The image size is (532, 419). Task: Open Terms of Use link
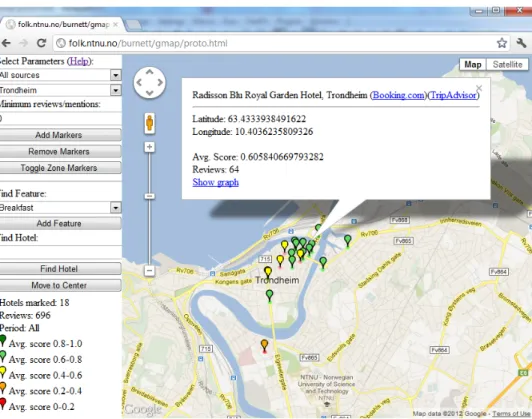511,413
